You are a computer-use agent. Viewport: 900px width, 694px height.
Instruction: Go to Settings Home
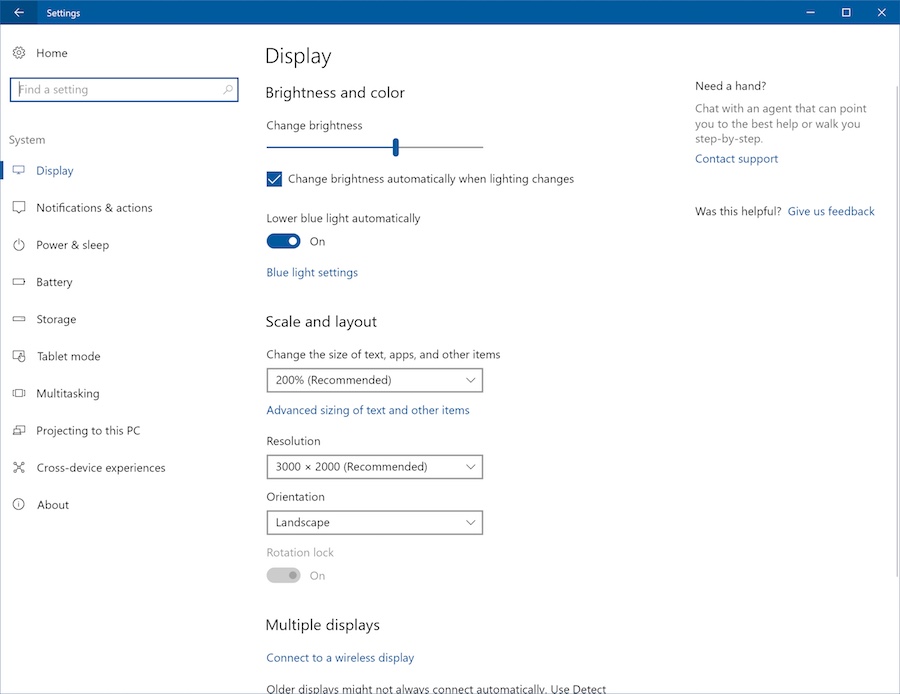(x=50, y=52)
